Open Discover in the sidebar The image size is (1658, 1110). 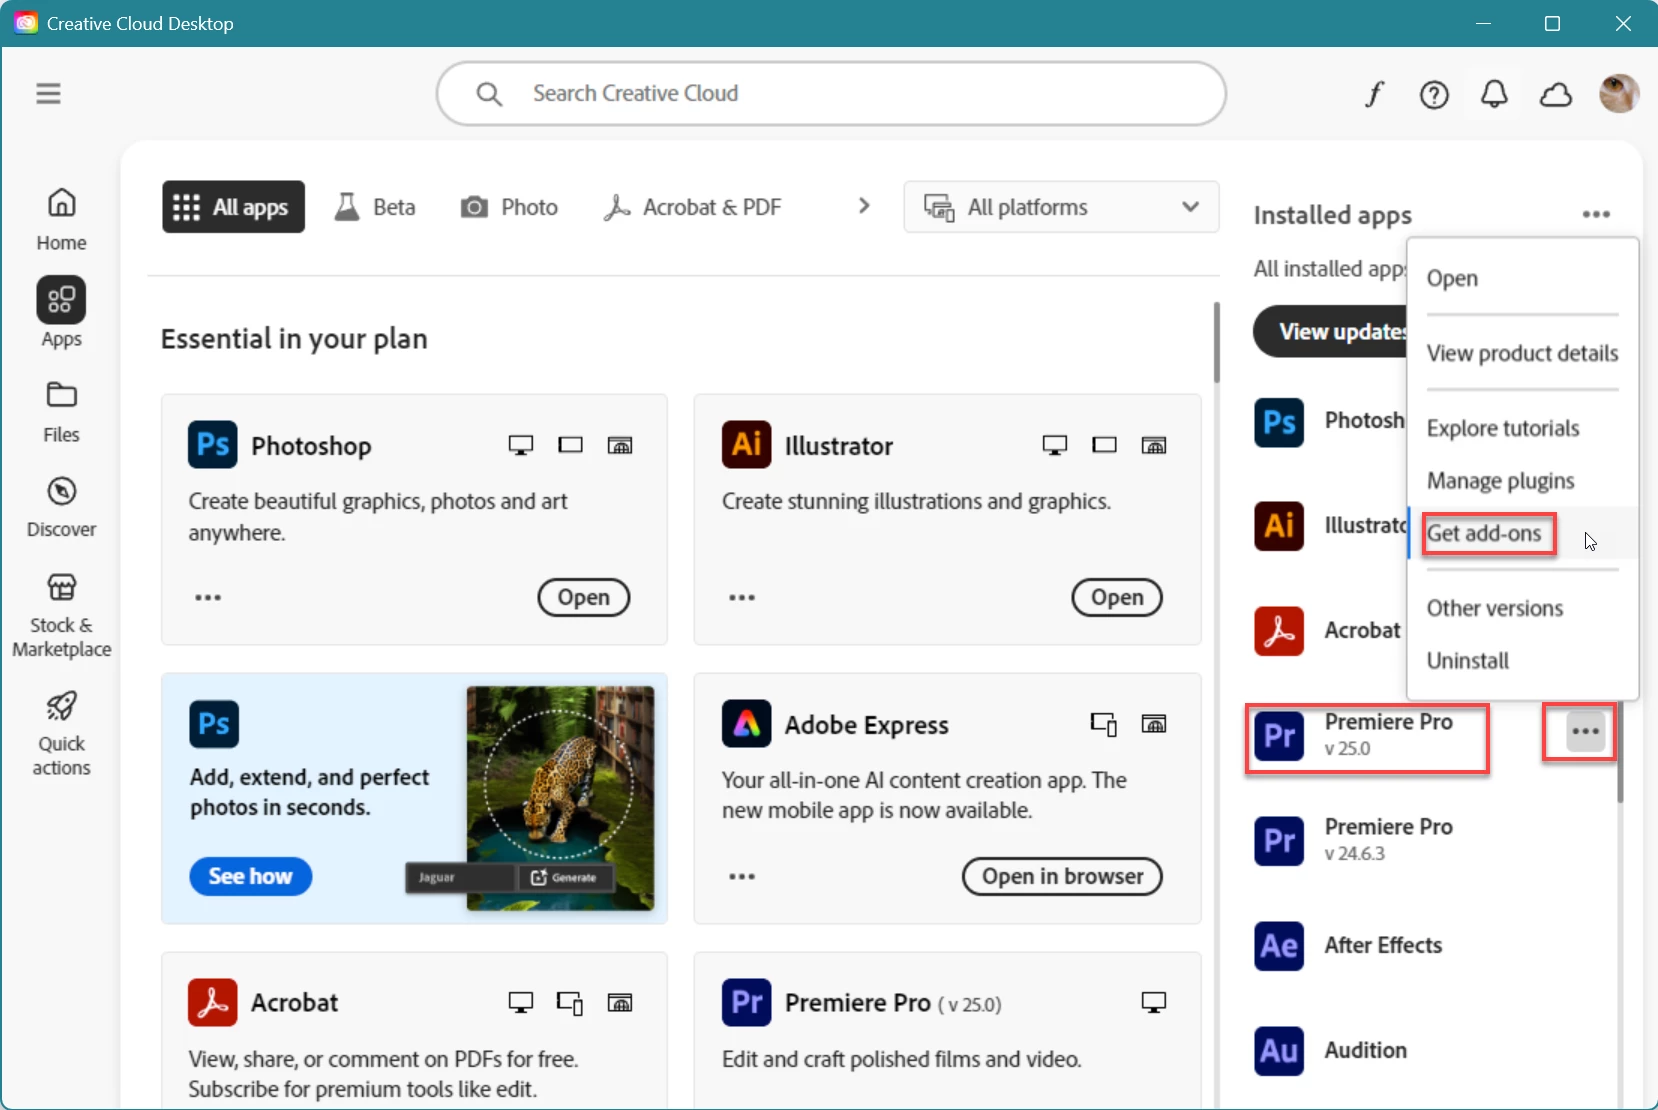[62, 507]
